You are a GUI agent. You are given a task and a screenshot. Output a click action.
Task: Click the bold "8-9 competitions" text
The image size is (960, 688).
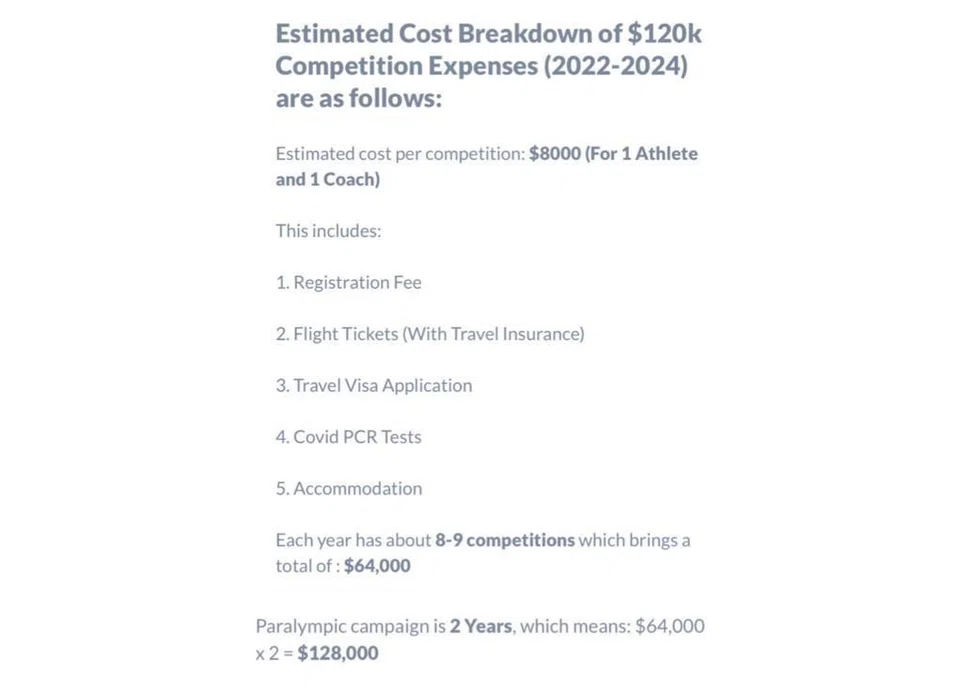click(x=505, y=540)
